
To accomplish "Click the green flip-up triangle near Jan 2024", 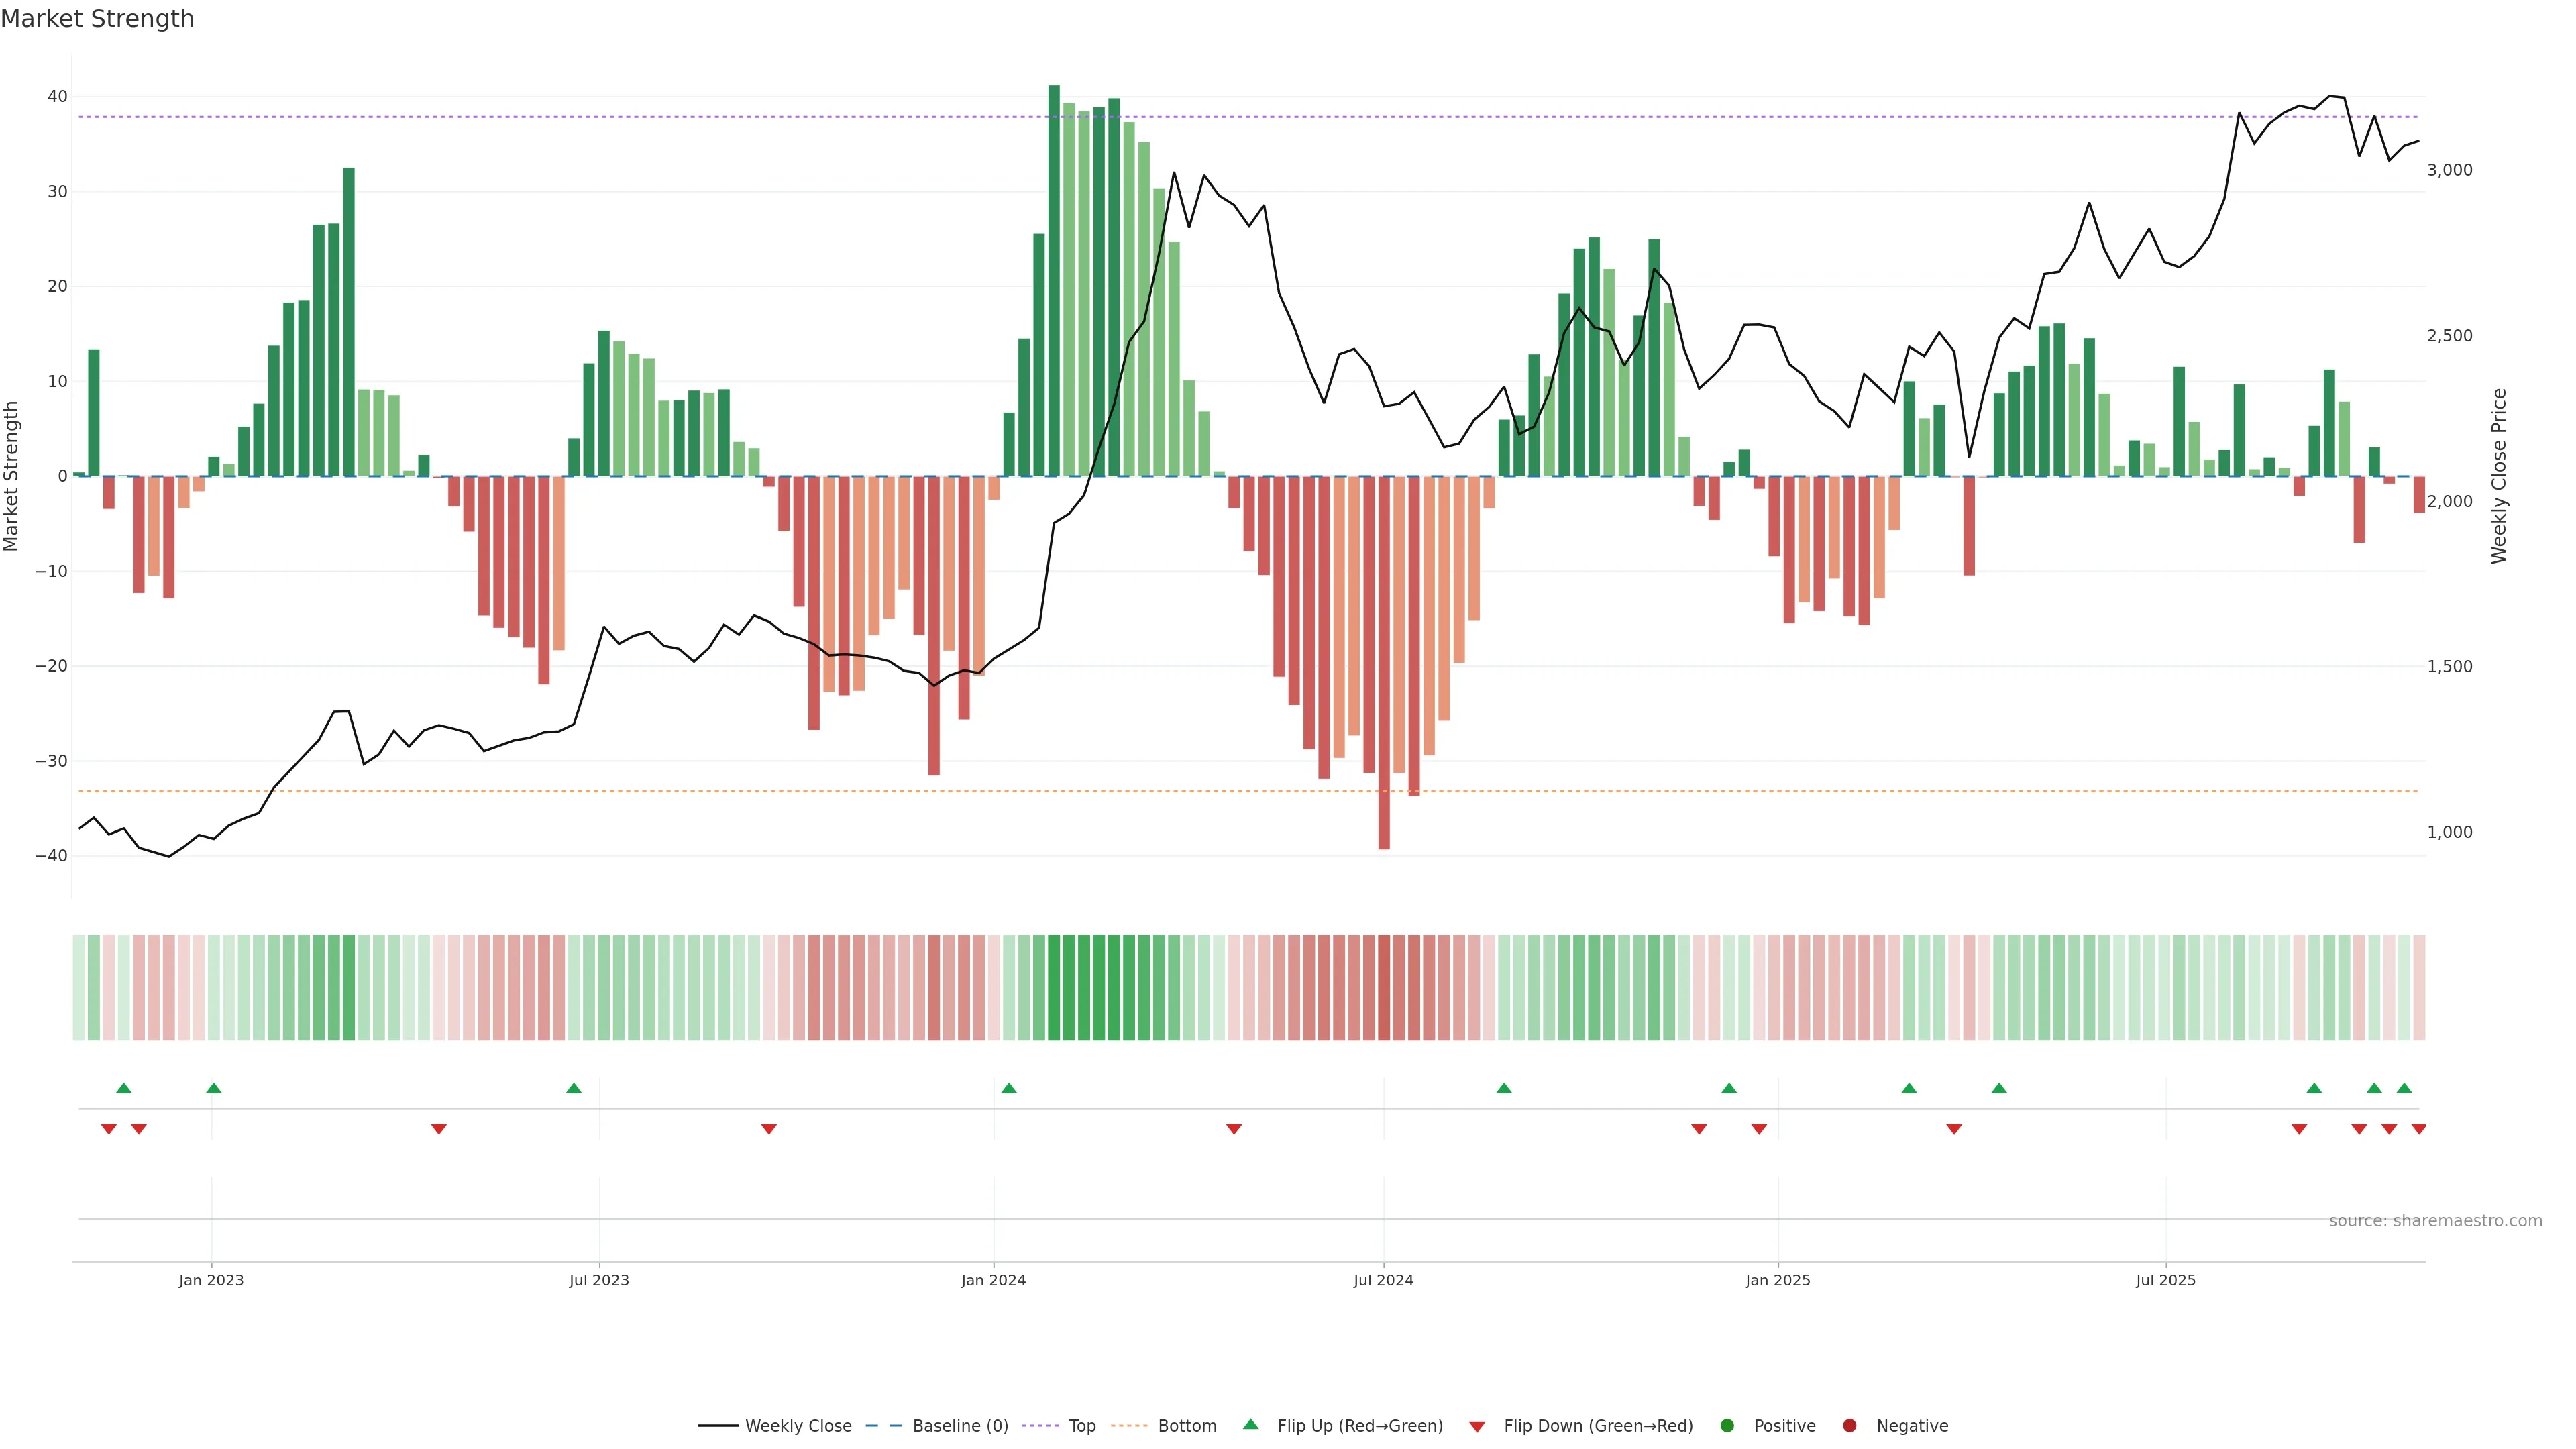I will tap(1009, 1088).
